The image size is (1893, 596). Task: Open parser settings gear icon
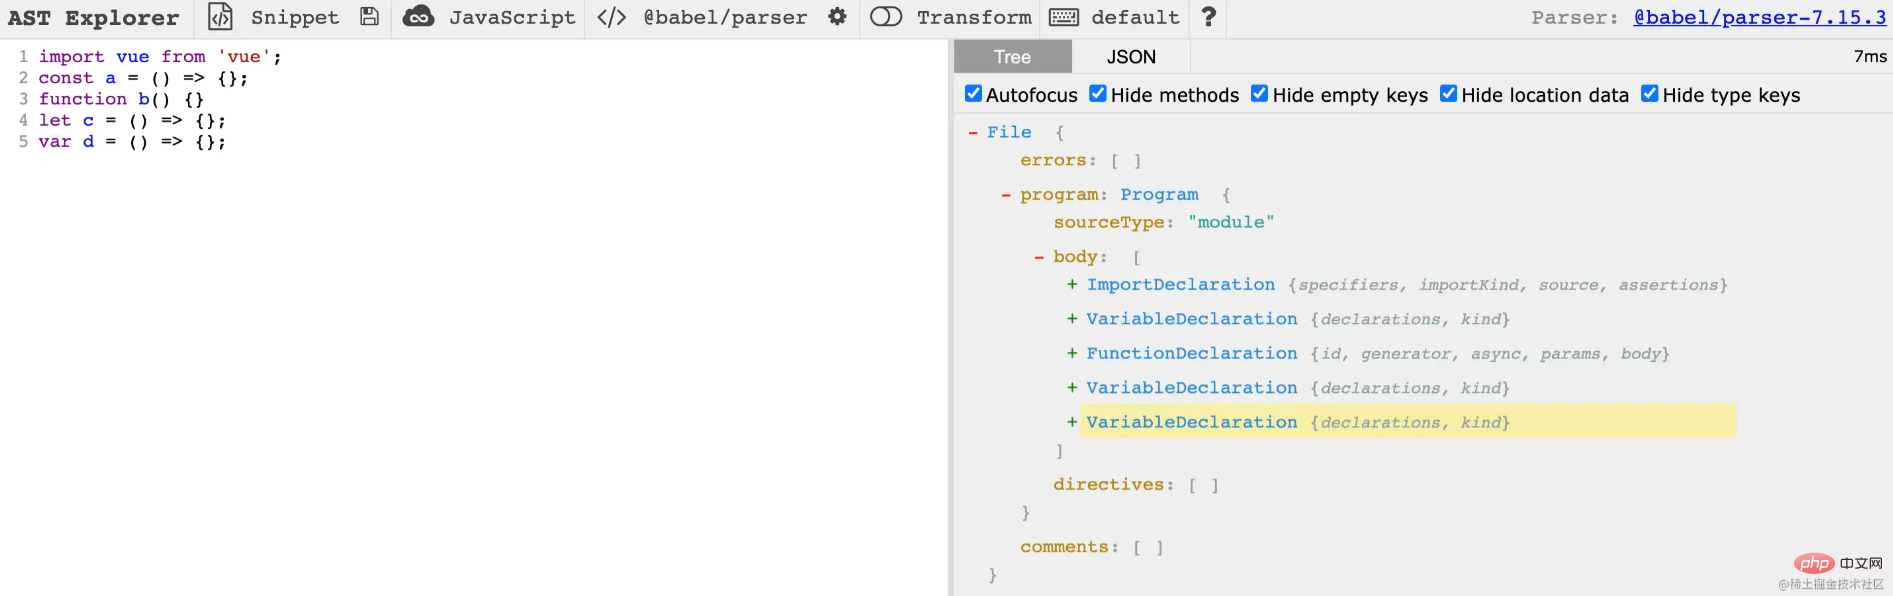(837, 17)
